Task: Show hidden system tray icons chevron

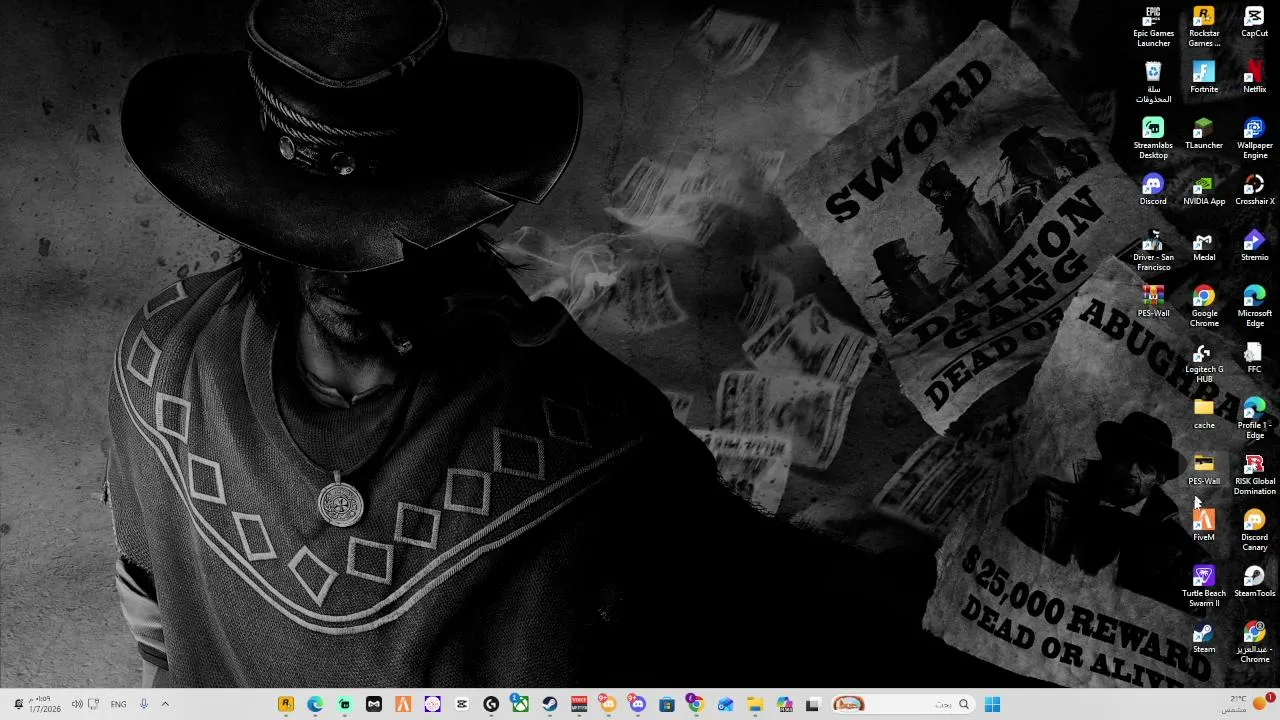Action: click(165, 704)
